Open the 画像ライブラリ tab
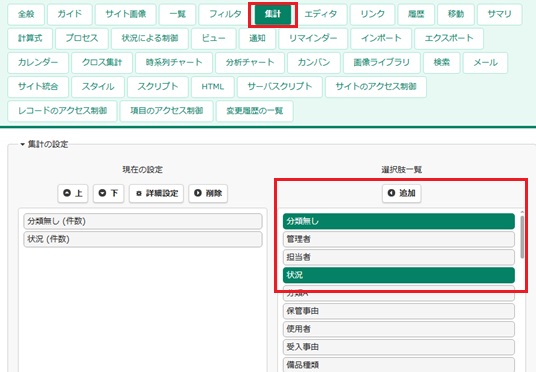 coord(381,63)
